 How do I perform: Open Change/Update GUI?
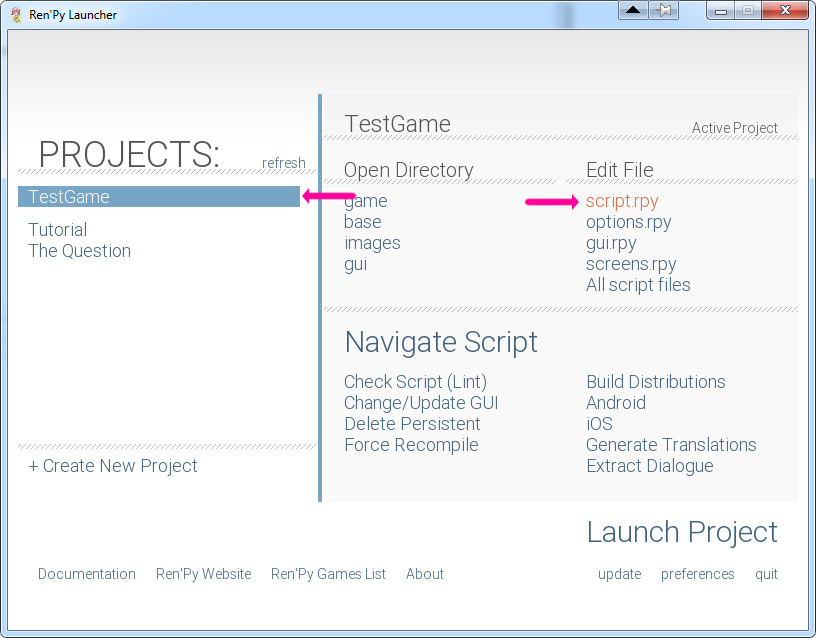[421, 403]
